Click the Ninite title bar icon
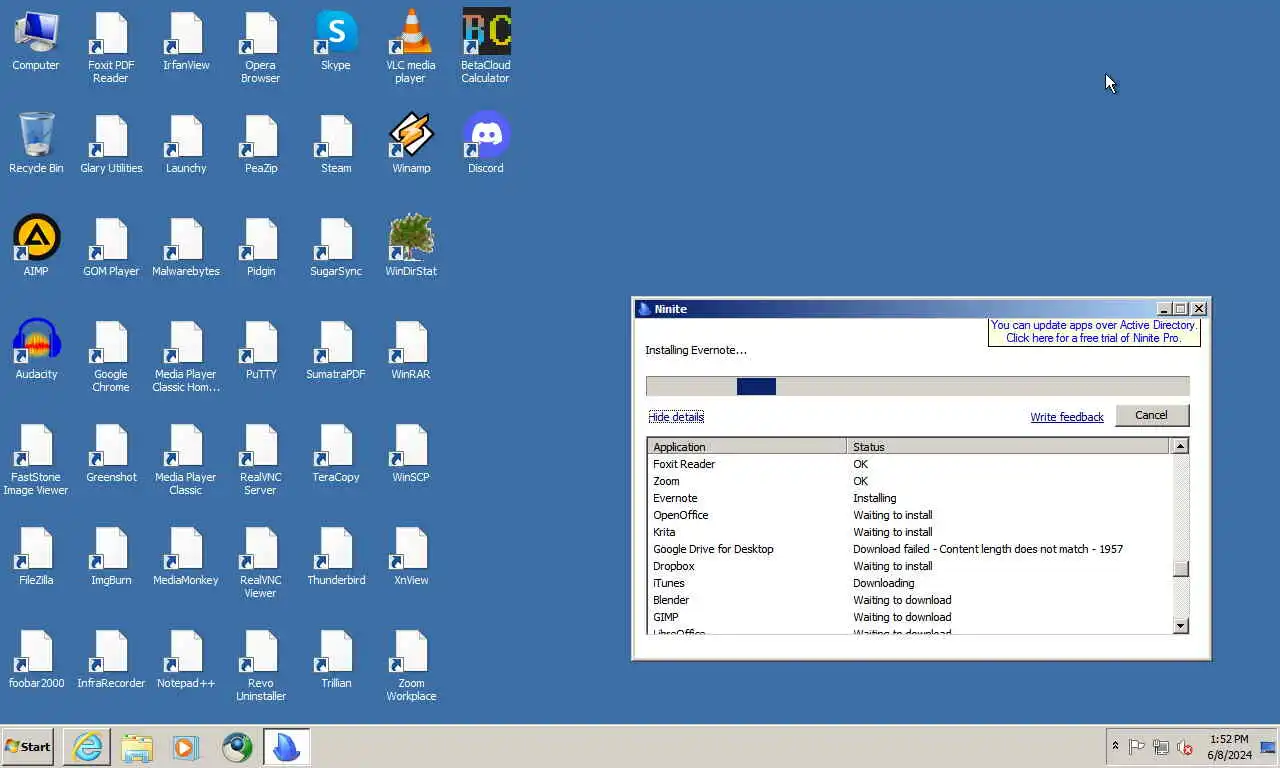 pyautogui.click(x=644, y=309)
